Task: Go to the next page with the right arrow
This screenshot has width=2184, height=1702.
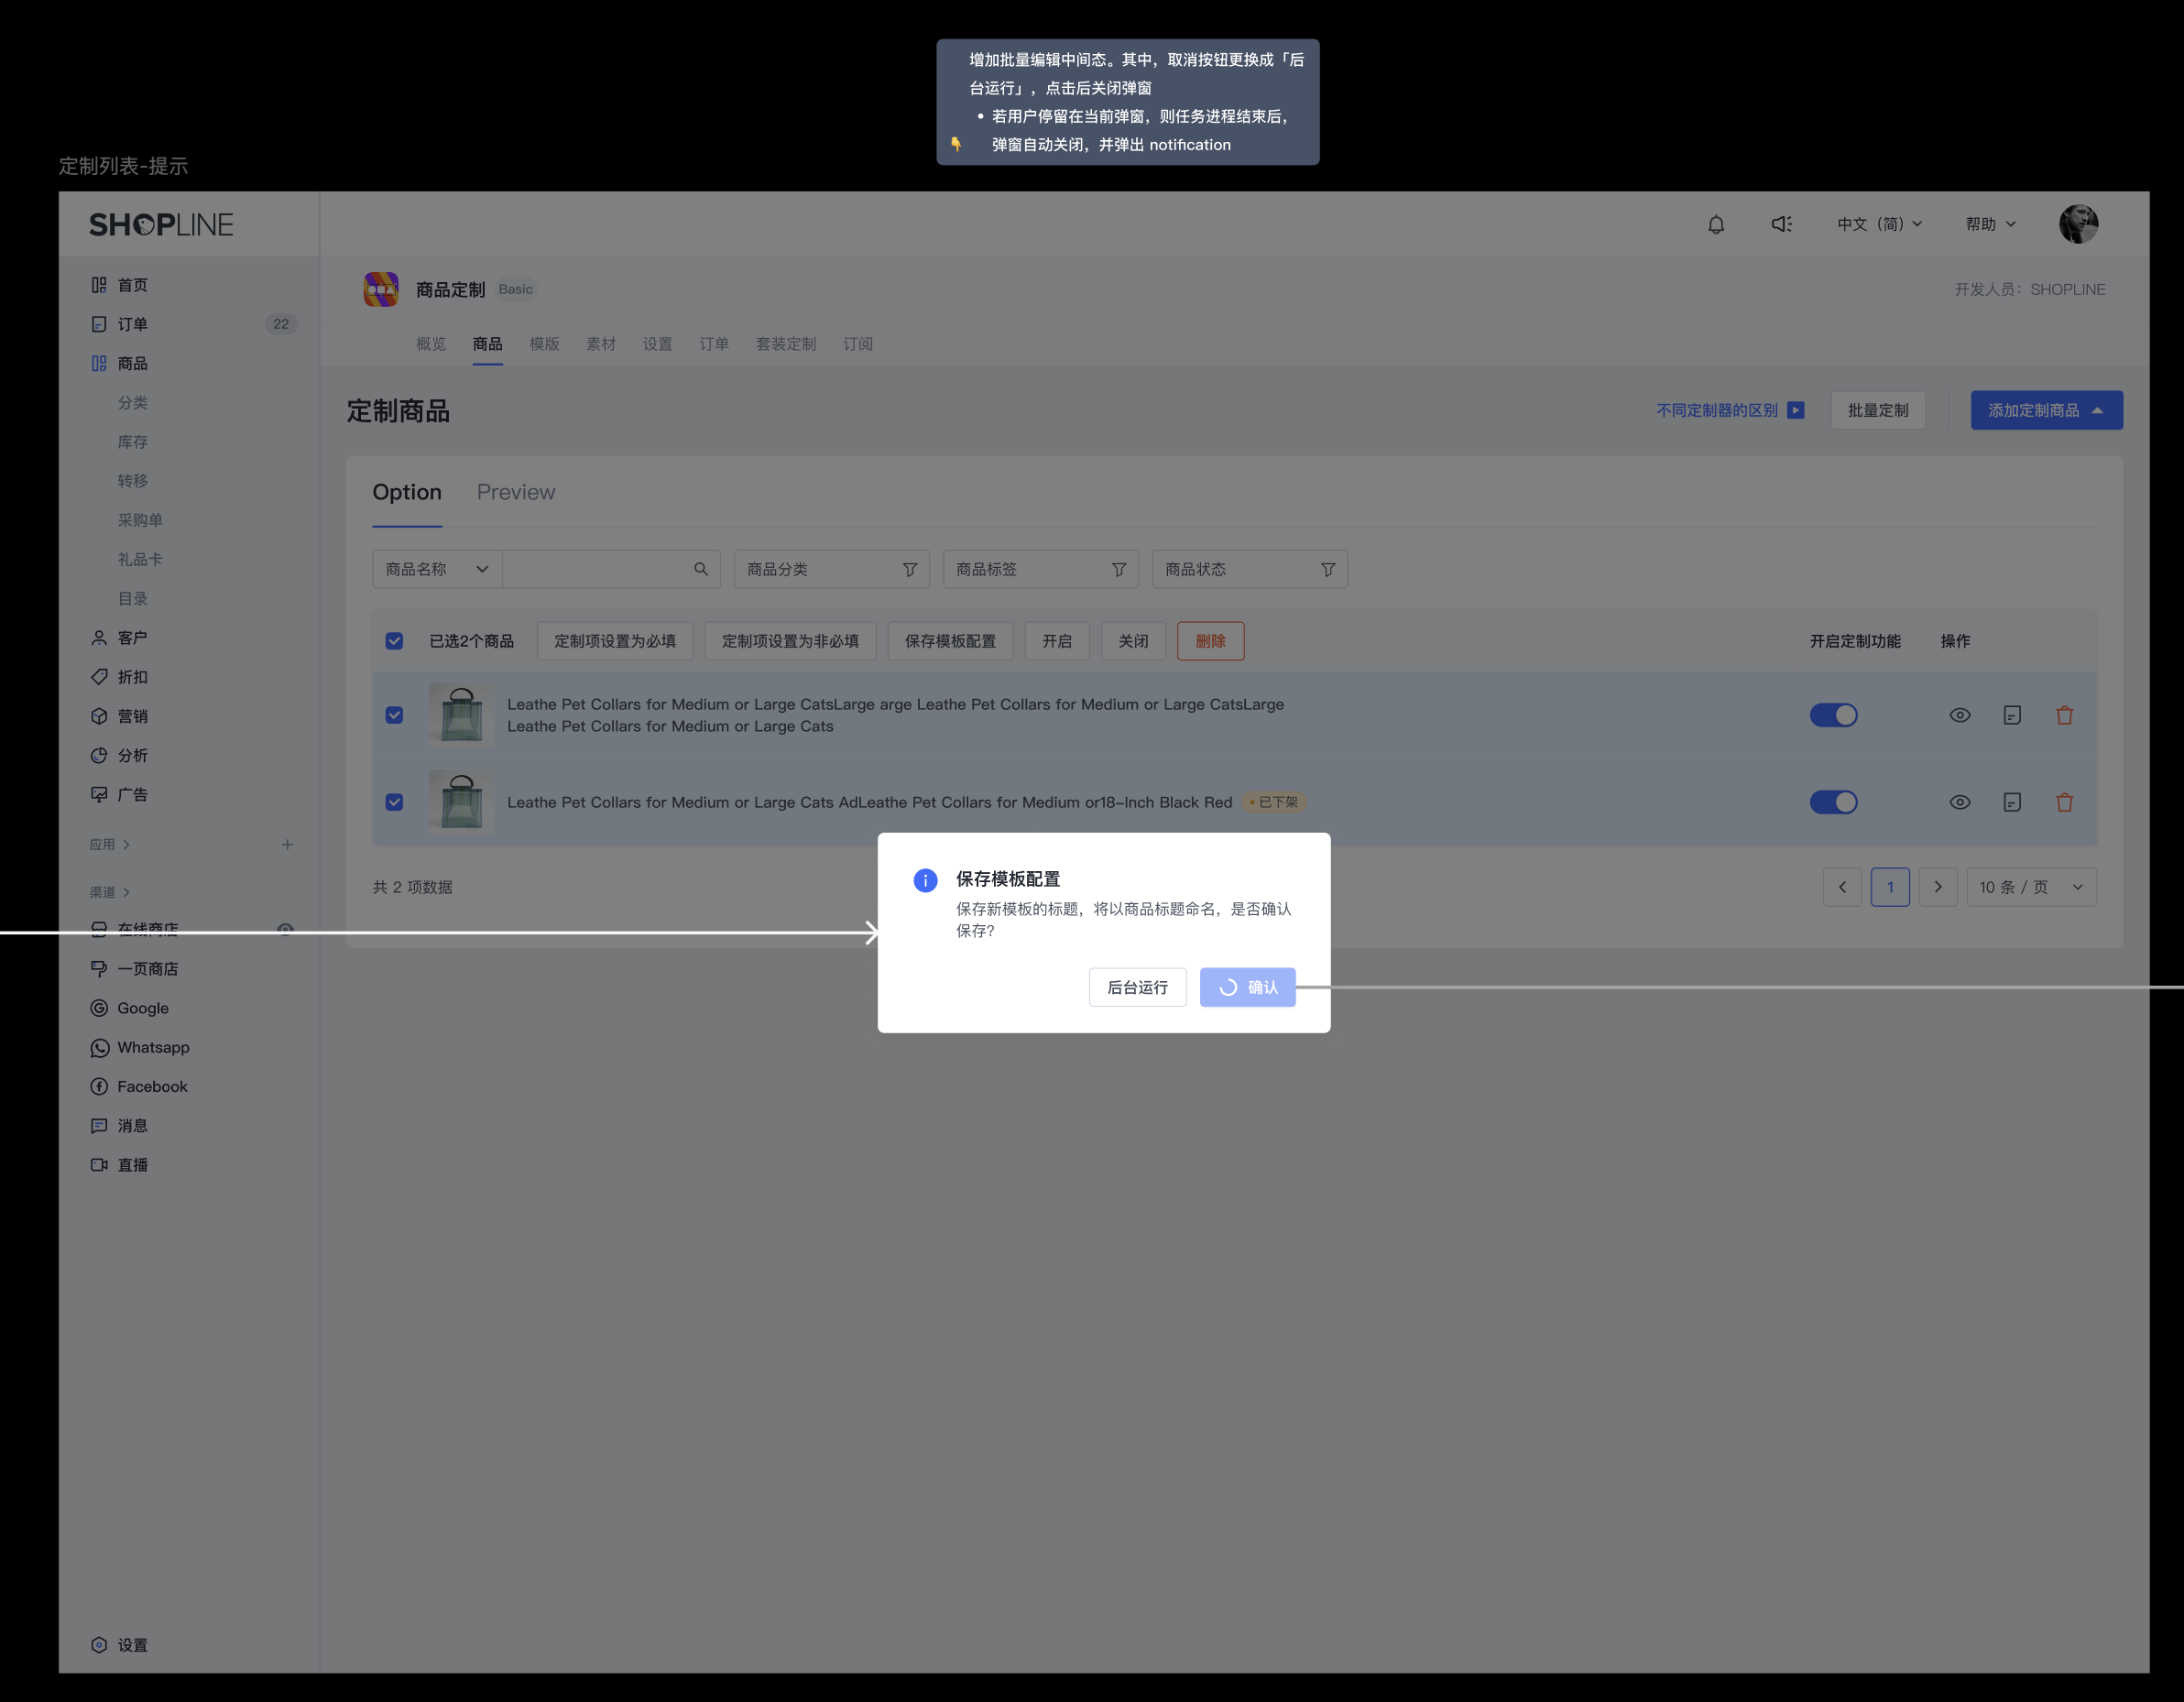Action: [1938, 887]
